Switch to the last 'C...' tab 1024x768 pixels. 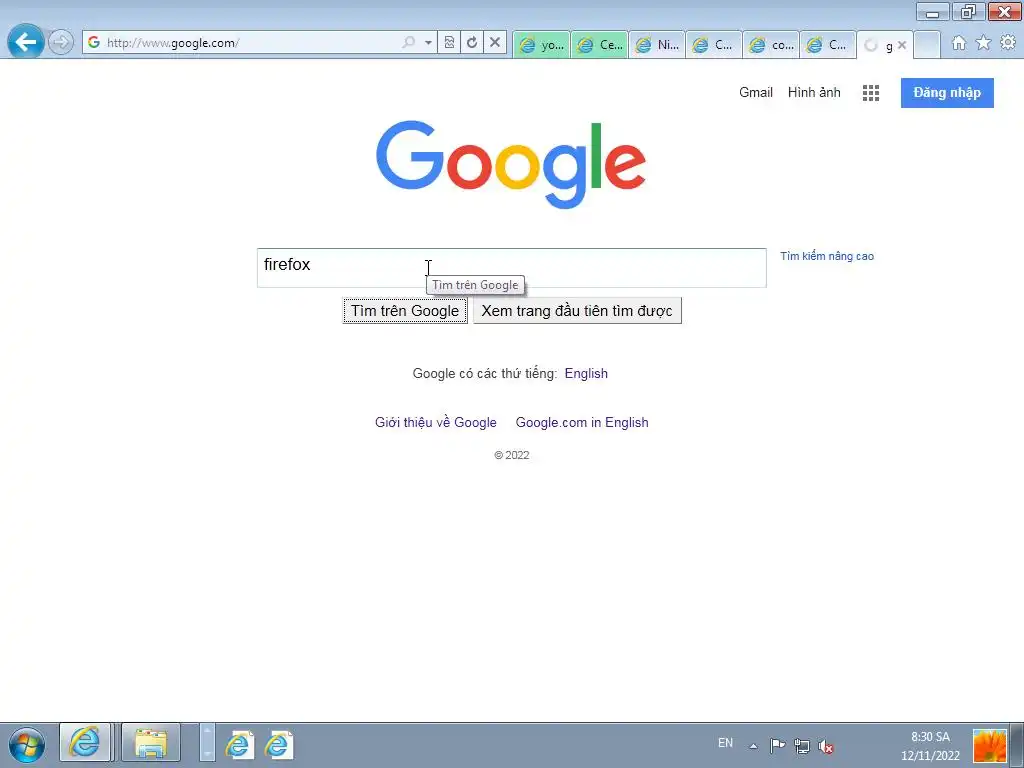pyautogui.click(x=828, y=44)
